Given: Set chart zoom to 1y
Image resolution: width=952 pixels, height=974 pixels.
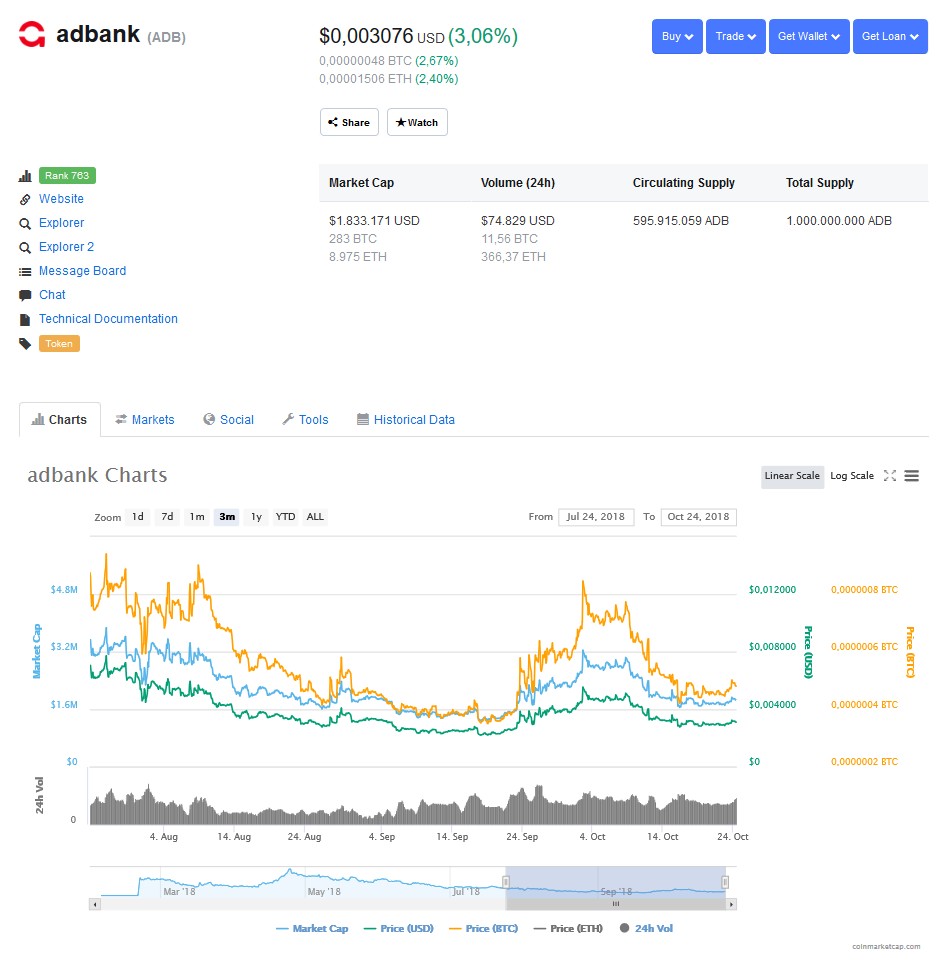Looking at the screenshot, I should (x=256, y=517).
